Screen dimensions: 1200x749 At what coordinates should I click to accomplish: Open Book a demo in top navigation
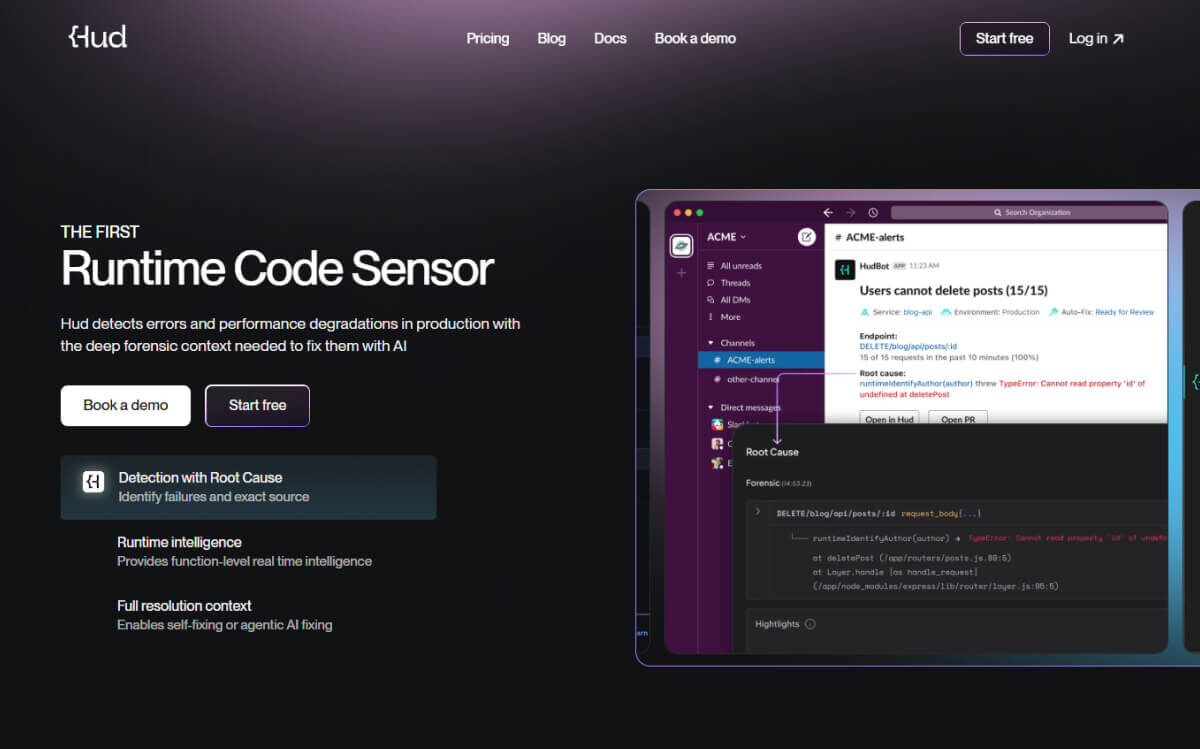pyautogui.click(x=695, y=39)
